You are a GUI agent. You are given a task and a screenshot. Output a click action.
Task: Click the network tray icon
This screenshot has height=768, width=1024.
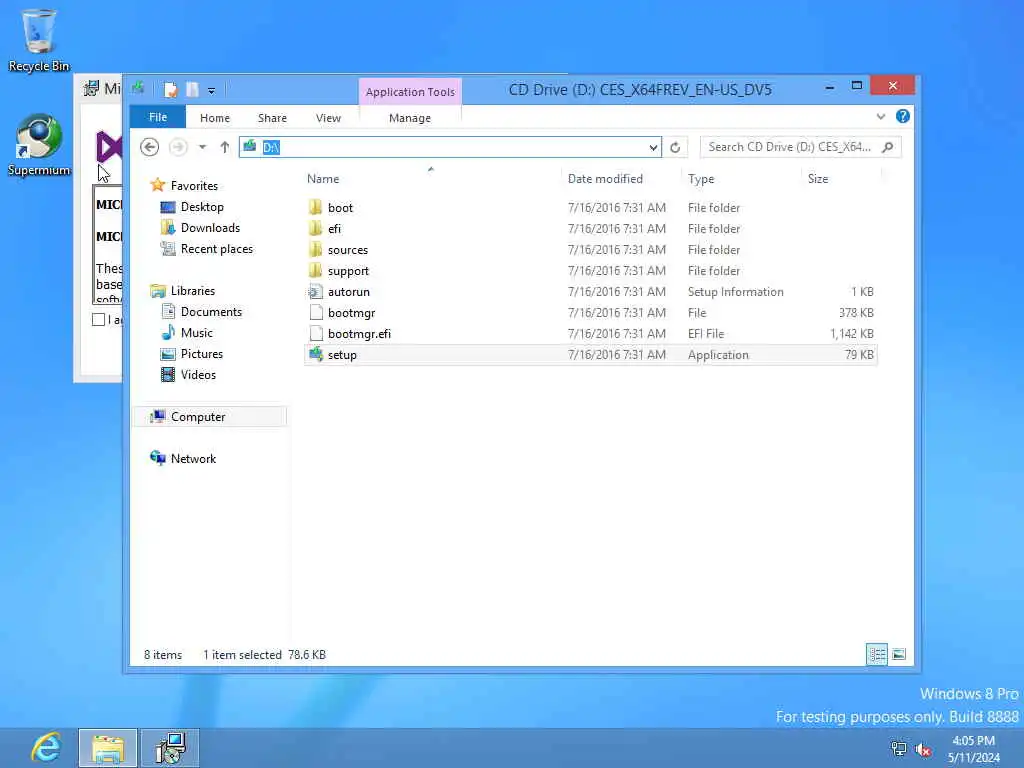pyautogui.click(x=899, y=750)
